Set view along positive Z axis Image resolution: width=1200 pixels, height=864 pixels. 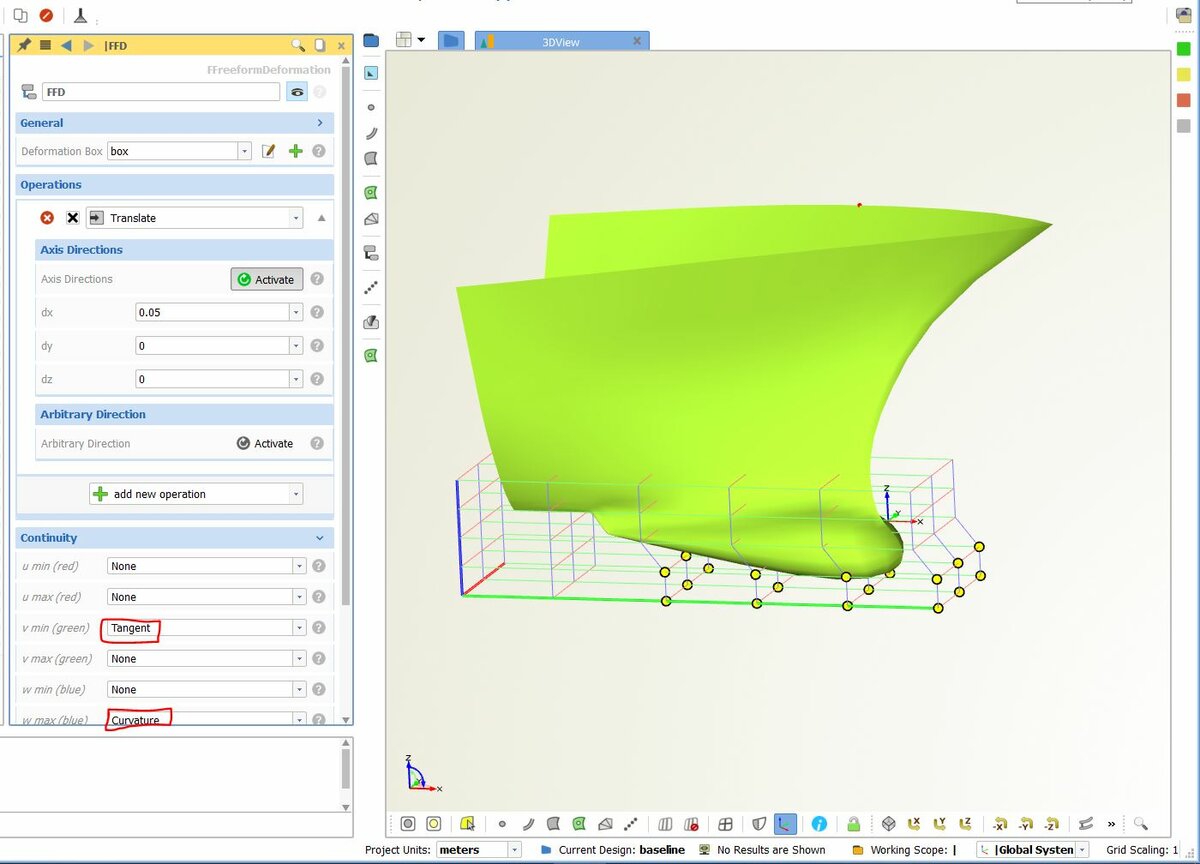[x=965, y=824]
